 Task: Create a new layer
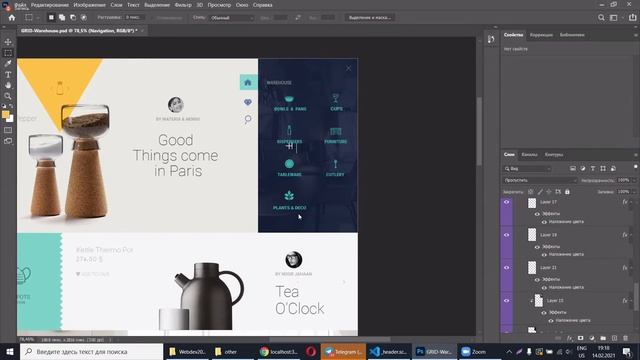(x=614, y=338)
